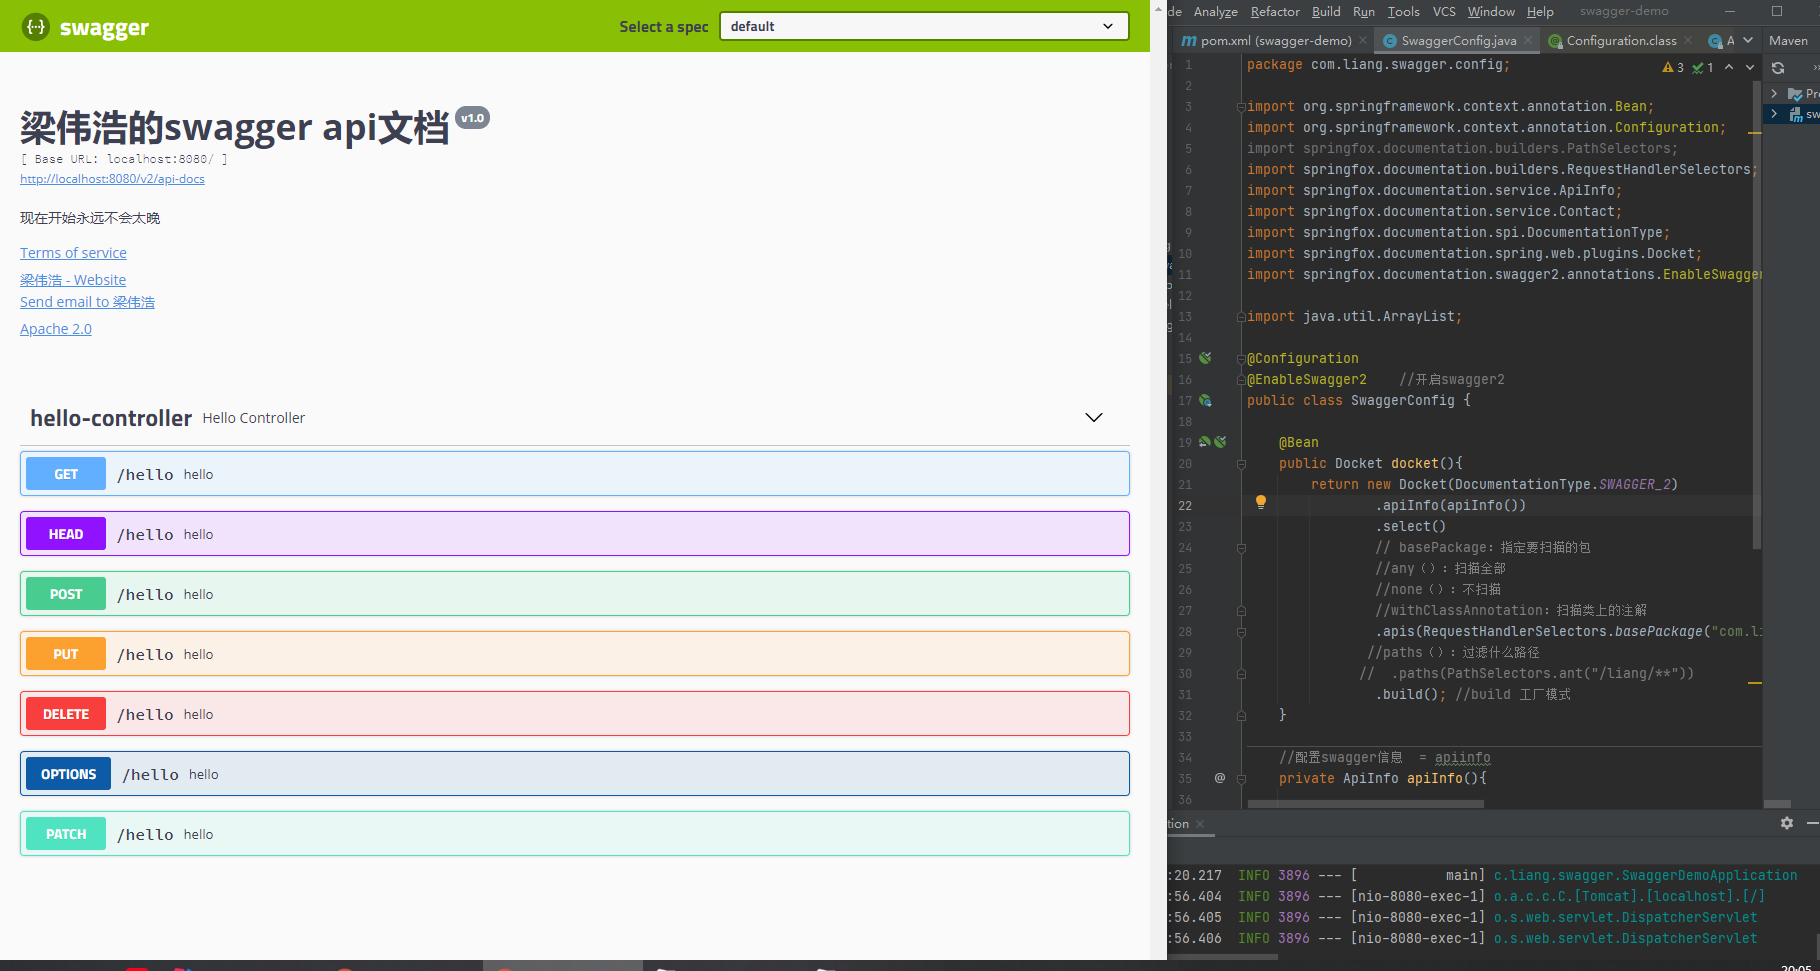The width and height of the screenshot is (1820, 971).
Task: Click second Spring bean icon on line 19
Action: click(1220, 442)
